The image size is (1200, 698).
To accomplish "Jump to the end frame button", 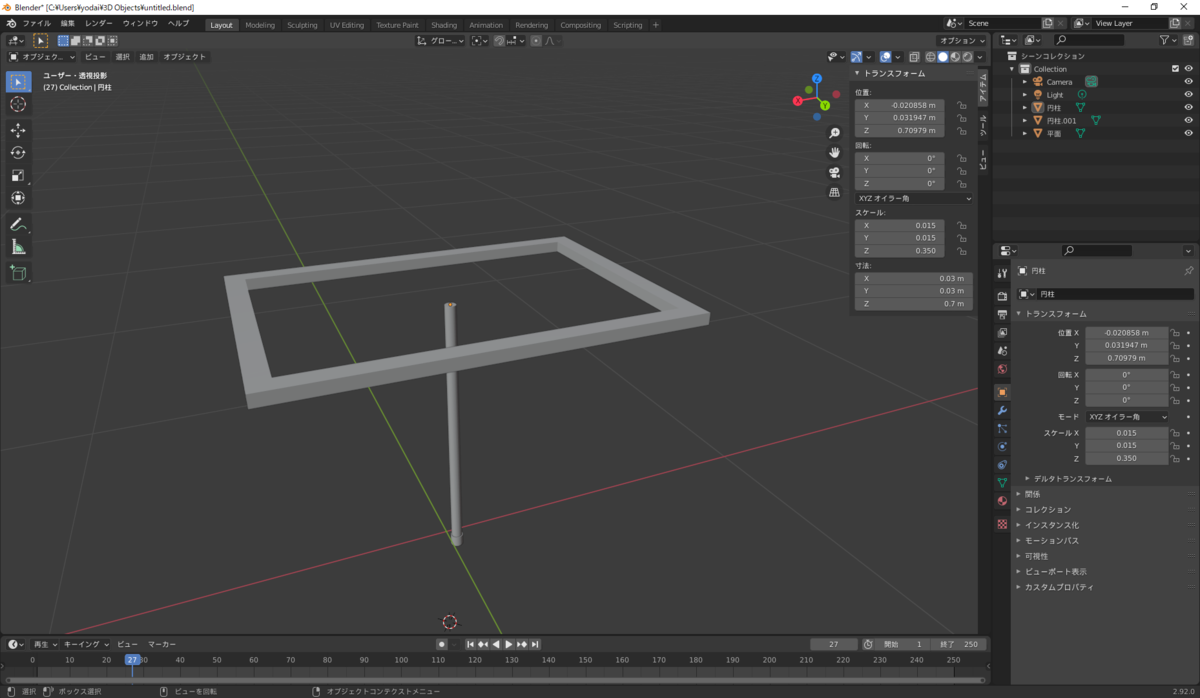I will [x=535, y=644].
